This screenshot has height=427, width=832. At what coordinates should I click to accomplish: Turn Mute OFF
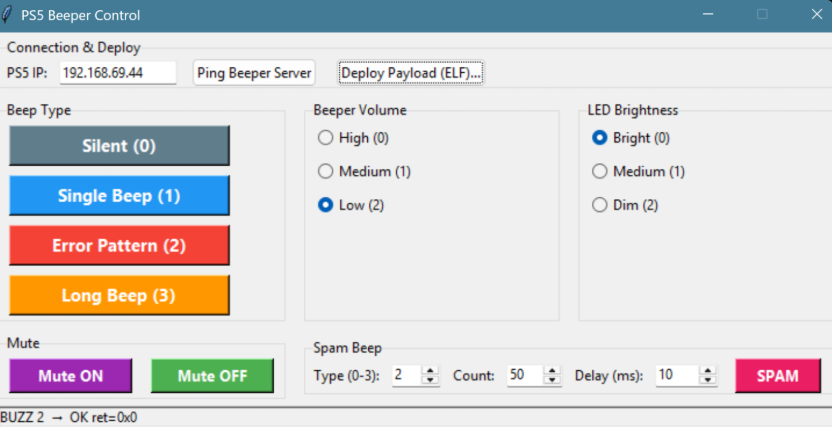212,376
